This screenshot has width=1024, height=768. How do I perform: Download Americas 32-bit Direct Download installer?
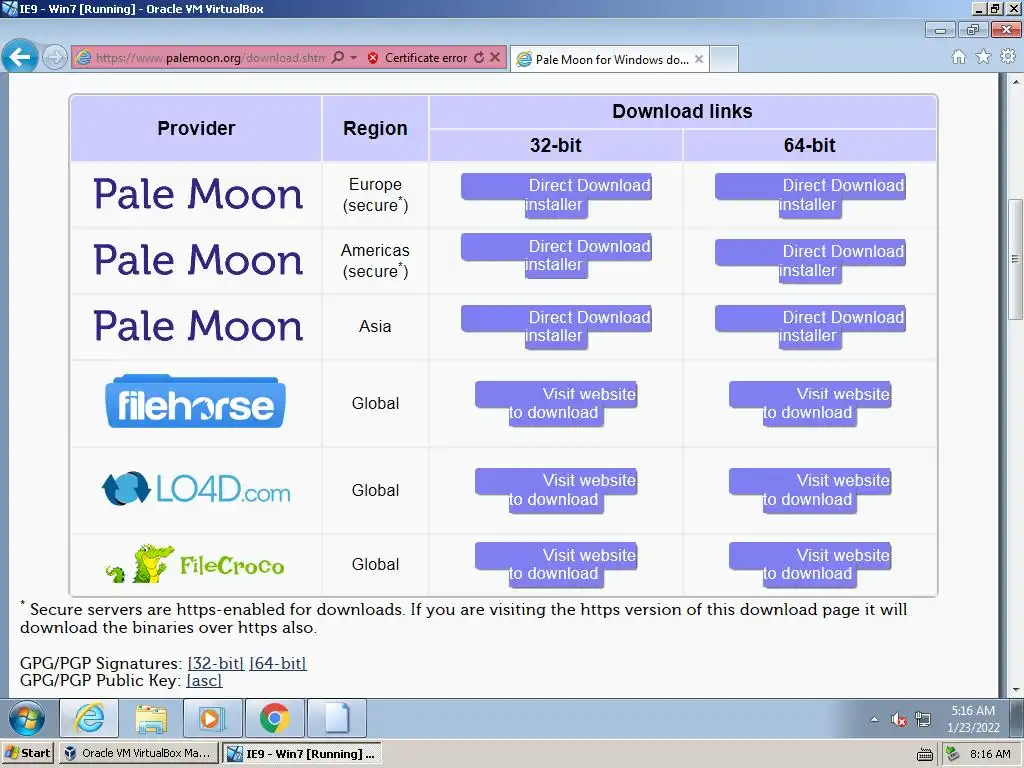[x=556, y=255]
